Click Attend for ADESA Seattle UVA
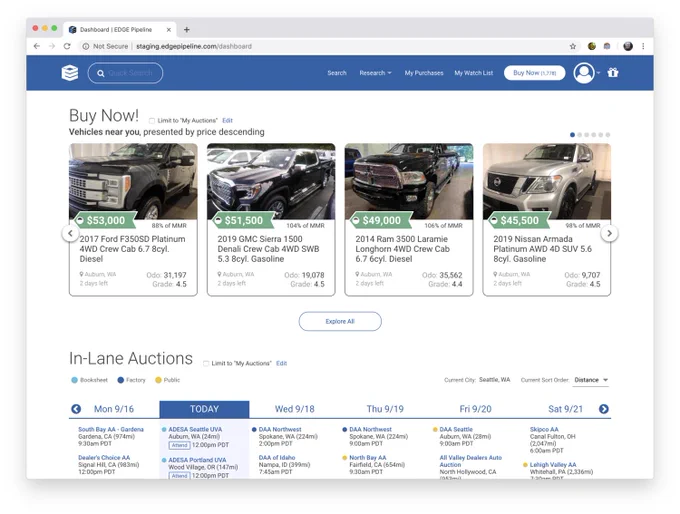 coord(179,445)
